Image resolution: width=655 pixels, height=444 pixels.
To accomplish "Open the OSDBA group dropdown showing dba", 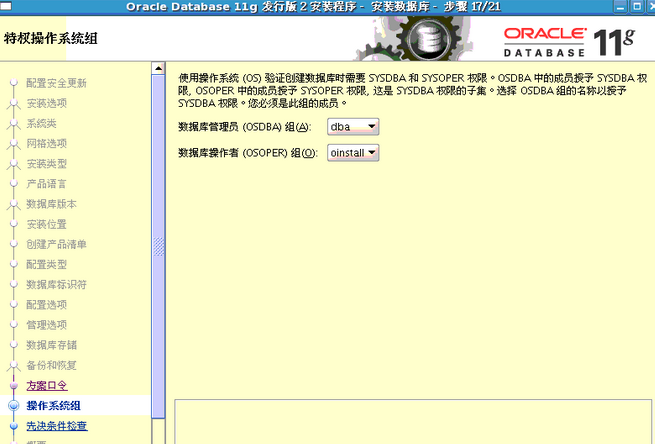I will point(353,127).
